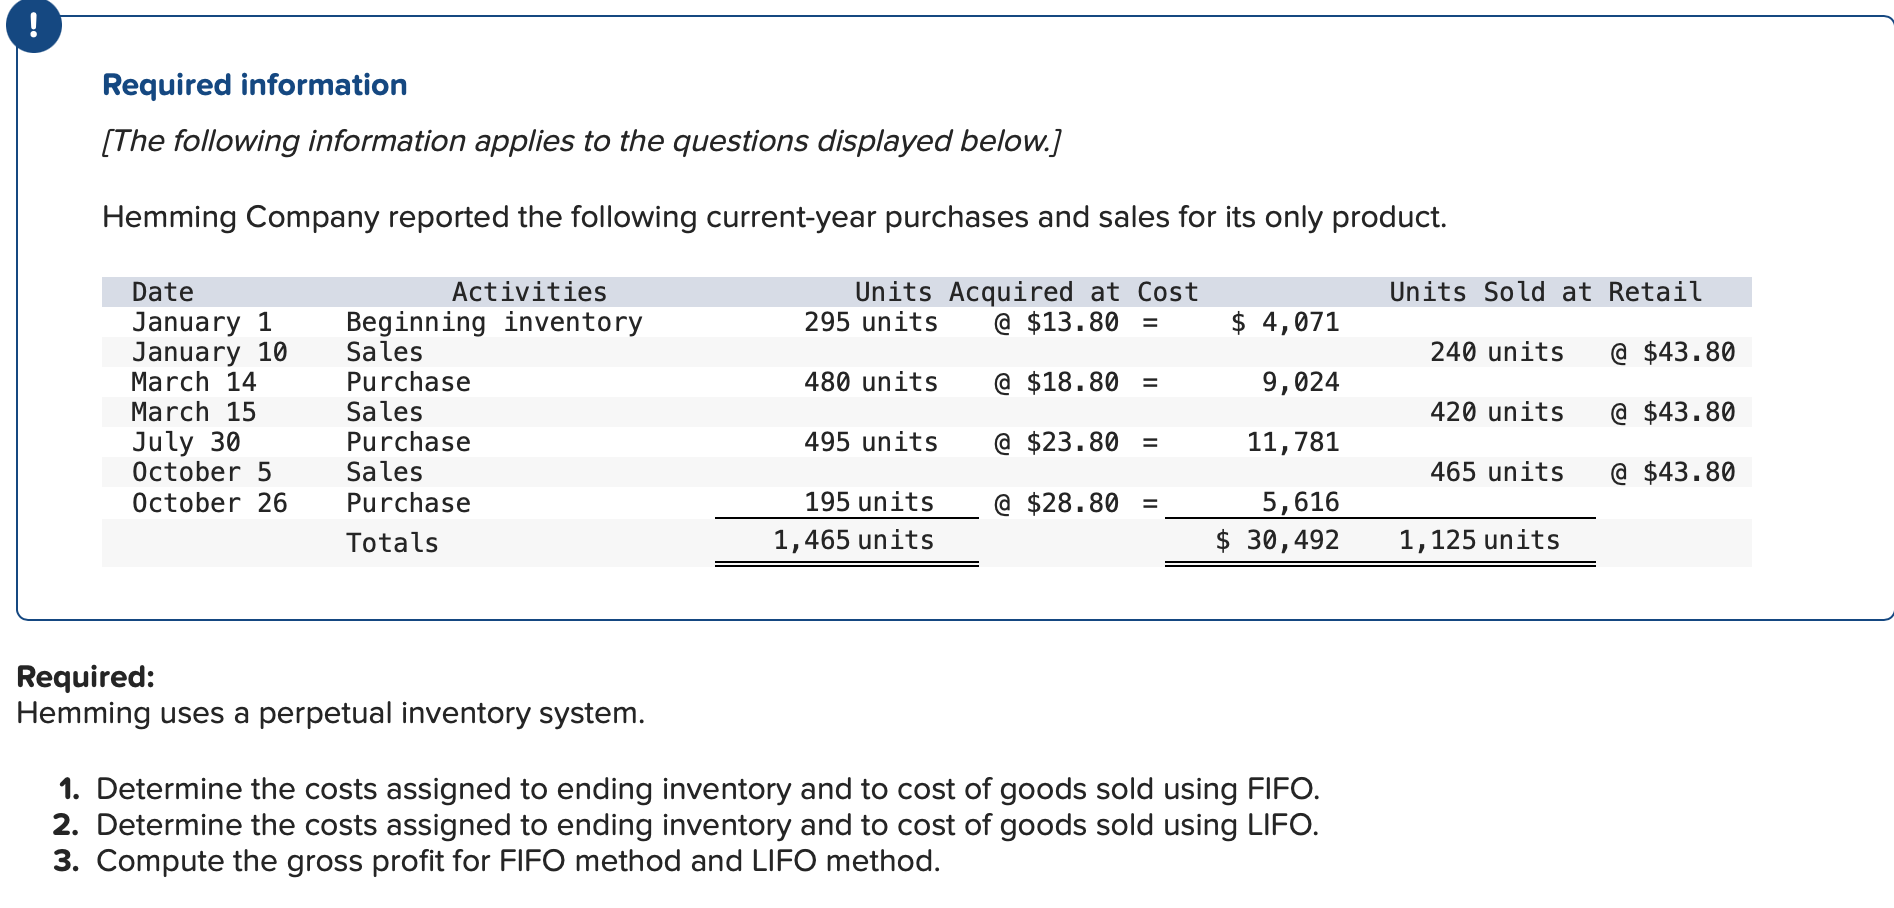This screenshot has width=1894, height=908.
Task: Click the Totals row label
Action: point(392,542)
